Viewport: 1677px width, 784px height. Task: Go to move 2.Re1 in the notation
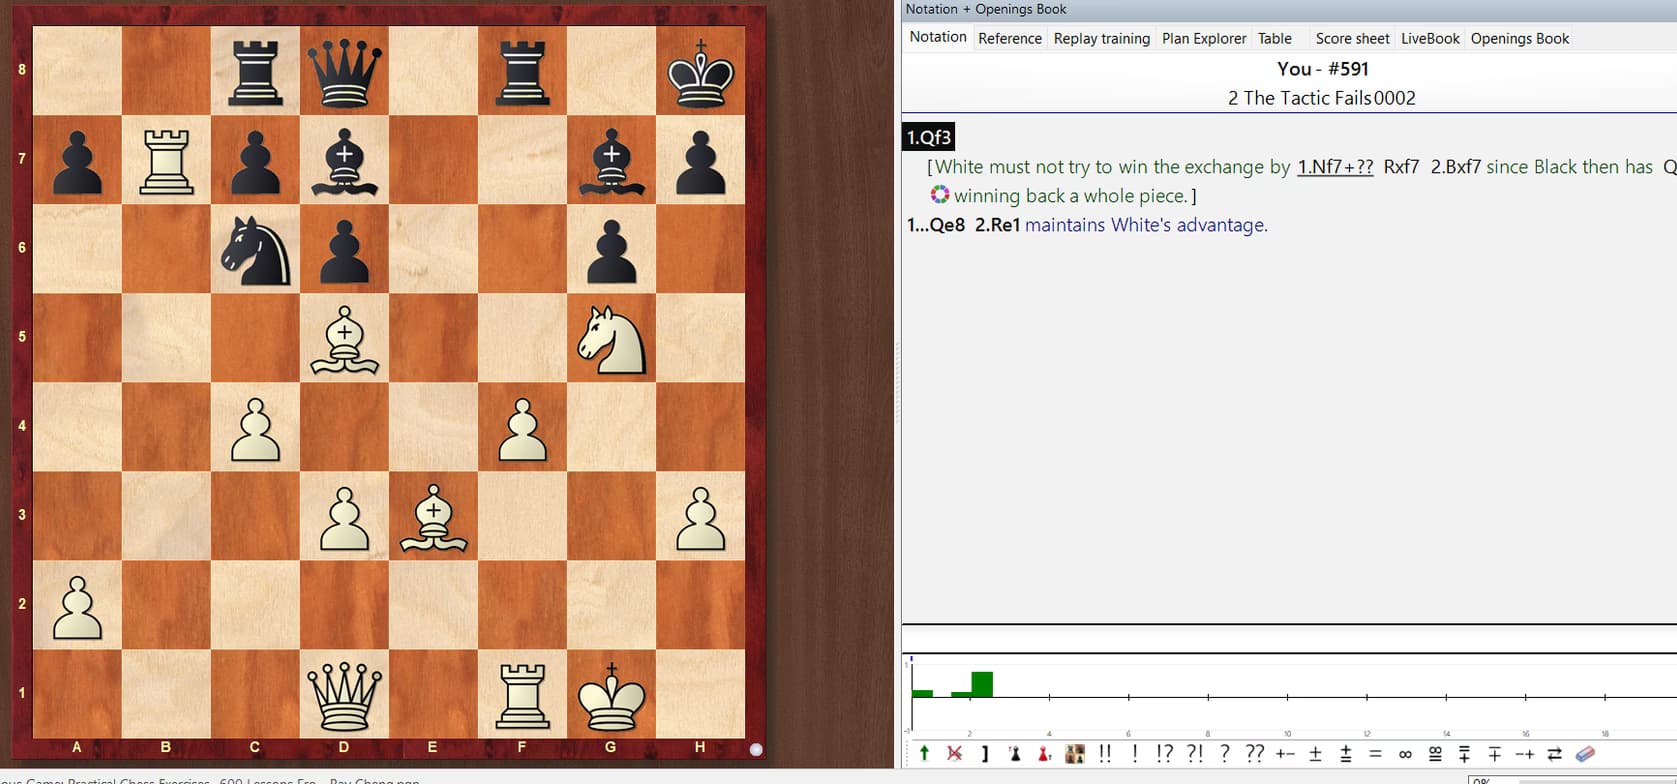(997, 225)
